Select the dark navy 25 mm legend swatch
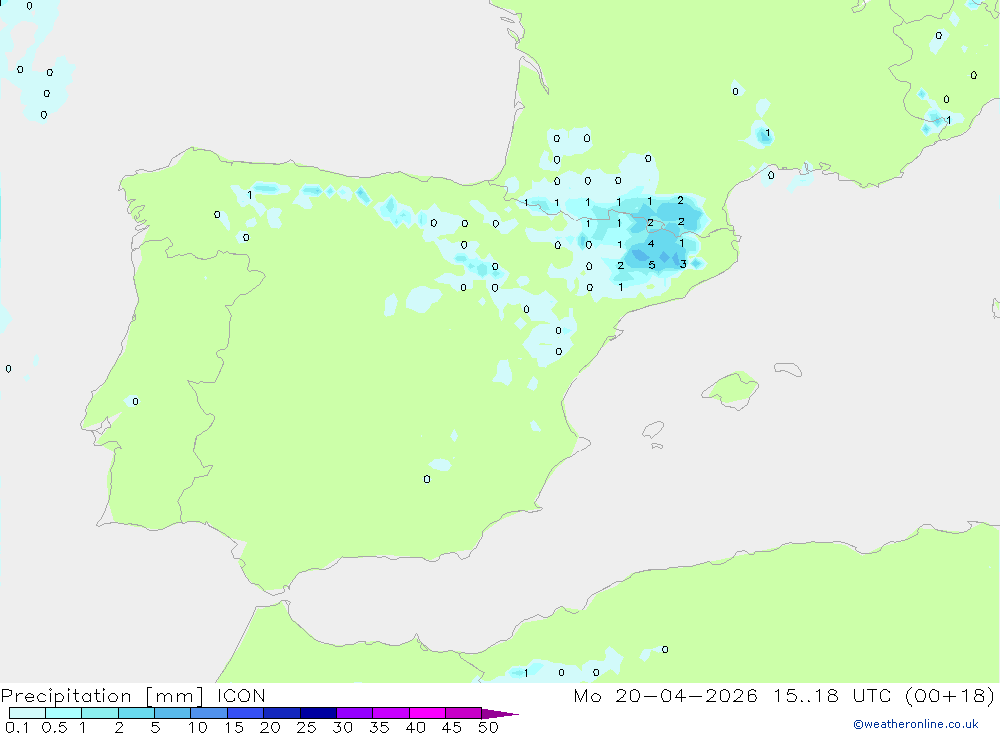Viewport: 1000px width, 733px height. [318, 713]
